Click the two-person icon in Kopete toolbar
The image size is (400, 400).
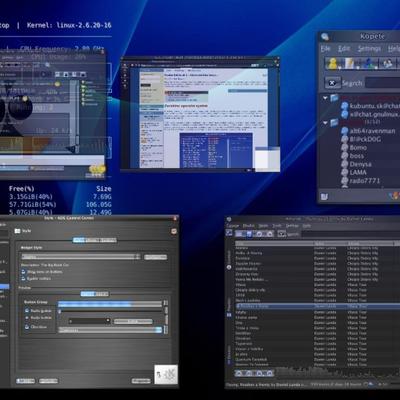388,63
